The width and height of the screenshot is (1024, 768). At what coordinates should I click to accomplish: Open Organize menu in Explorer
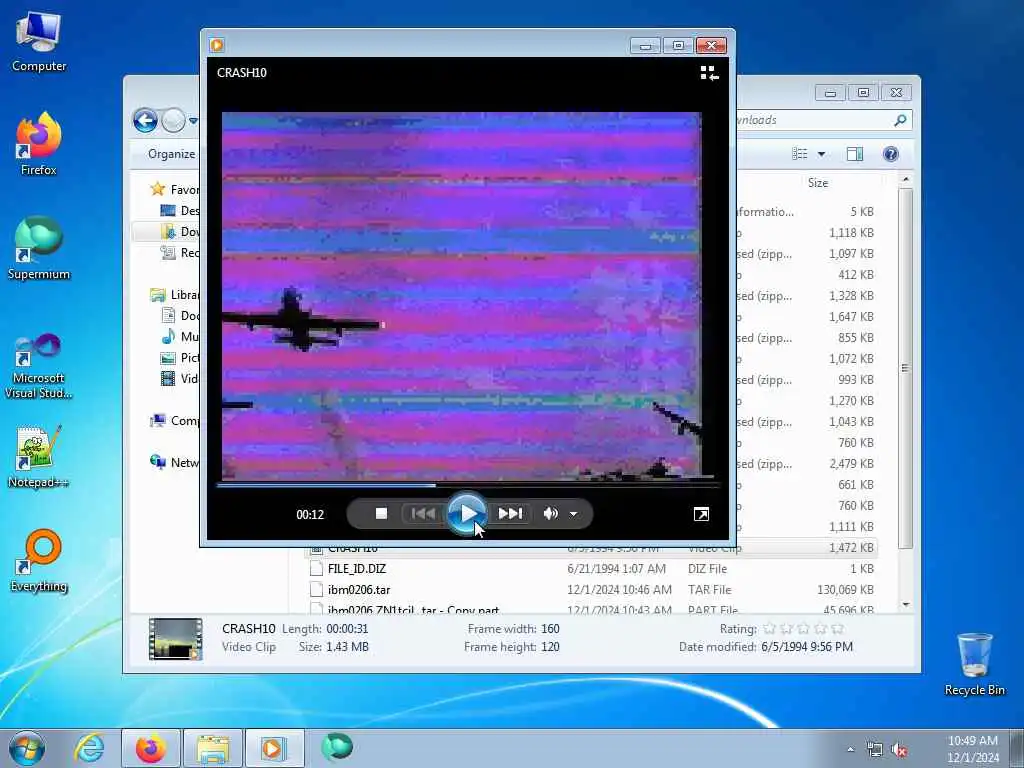coord(171,154)
